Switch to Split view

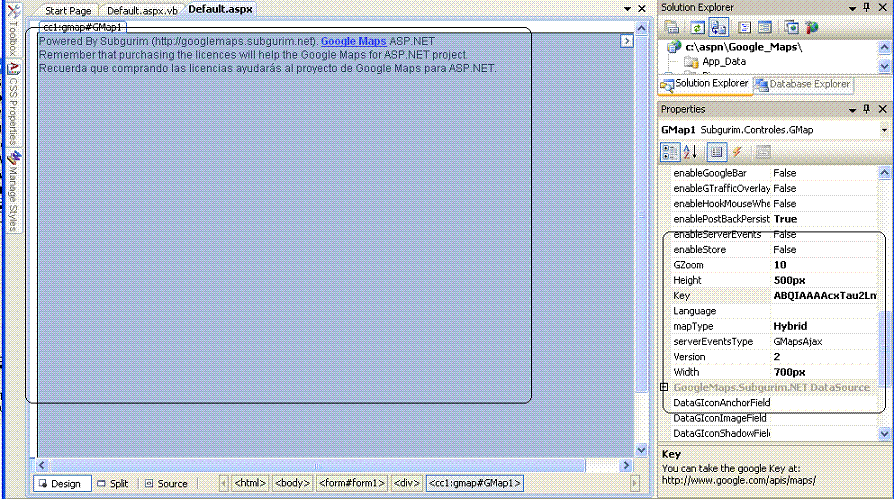[113, 484]
